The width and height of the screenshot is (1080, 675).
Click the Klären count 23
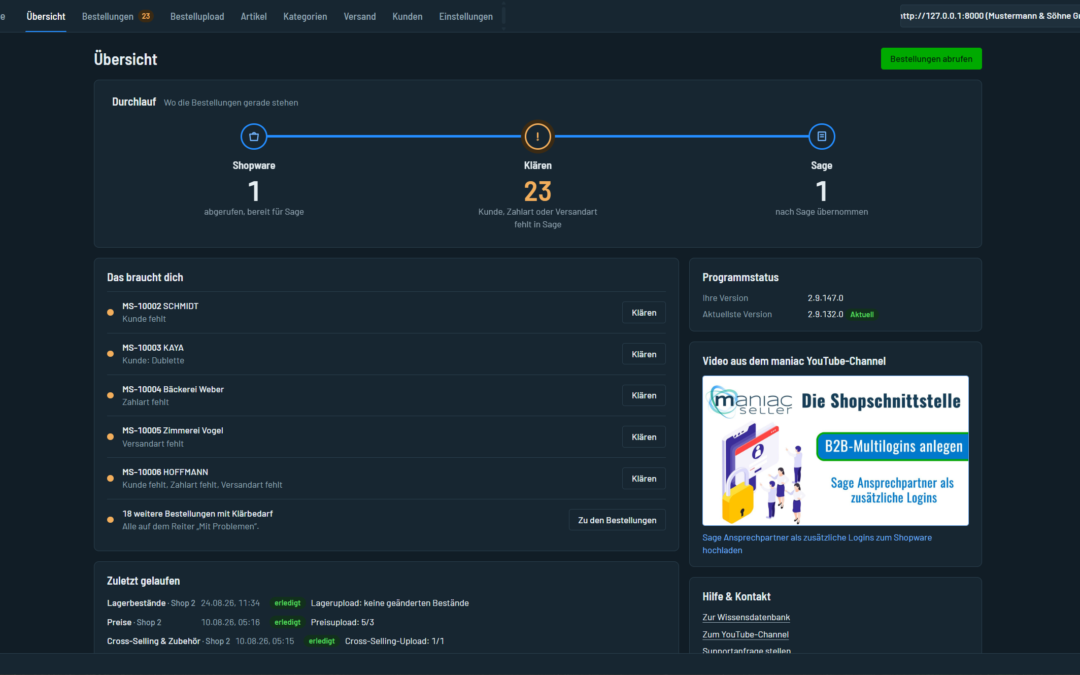click(x=537, y=191)
